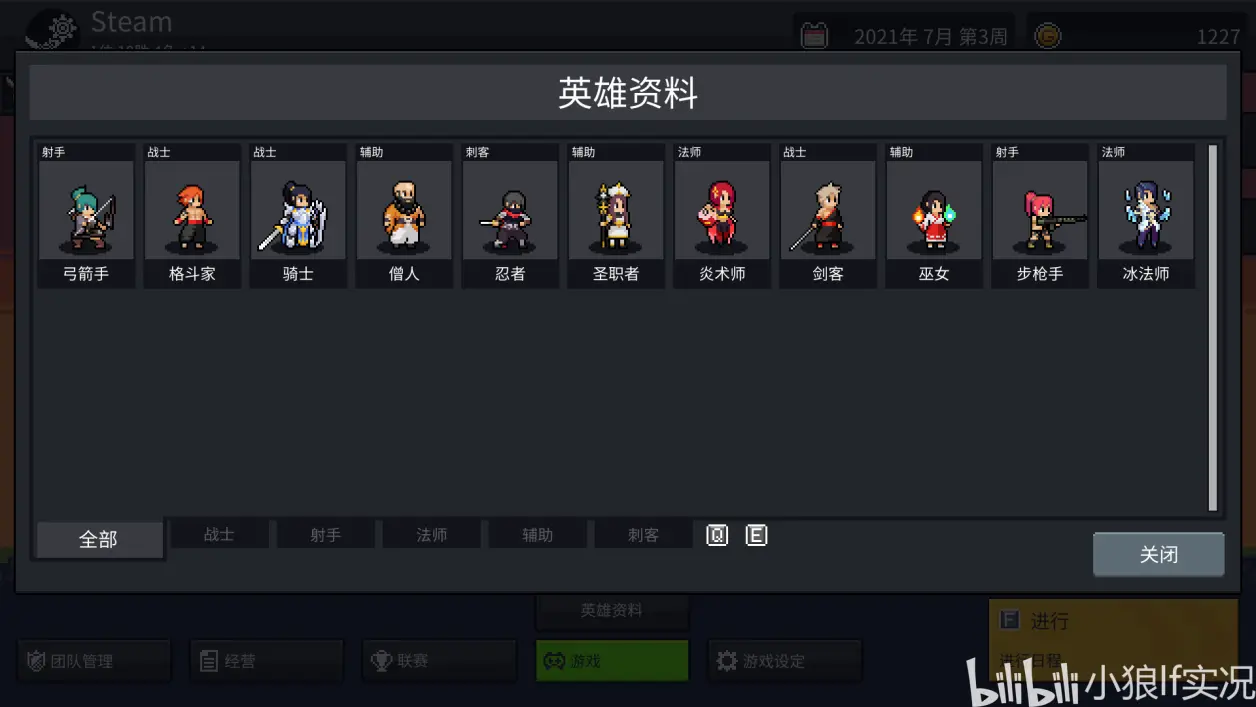Select the 炎术师 fire mage icon
Viewport: 1256px width, 707px height.
(x=722, y=216)
